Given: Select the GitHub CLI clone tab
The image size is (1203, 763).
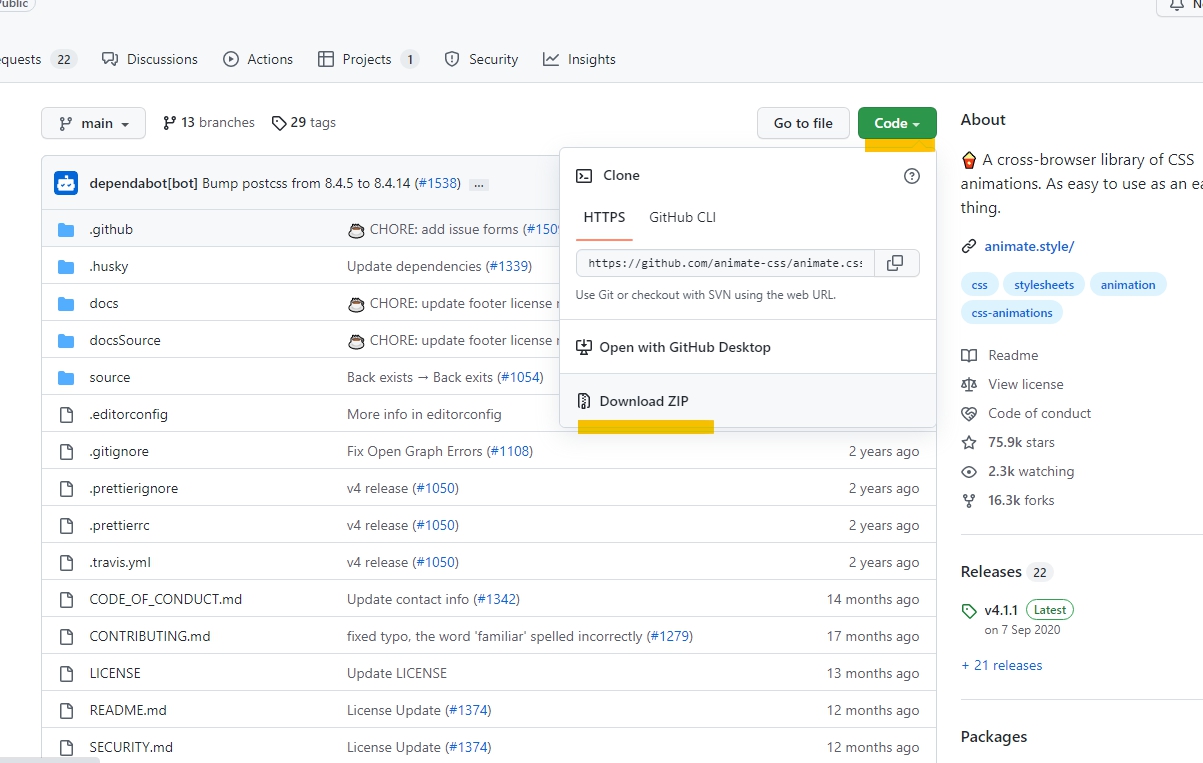Looking at the screenshot, I should click(x=683, y=217).
